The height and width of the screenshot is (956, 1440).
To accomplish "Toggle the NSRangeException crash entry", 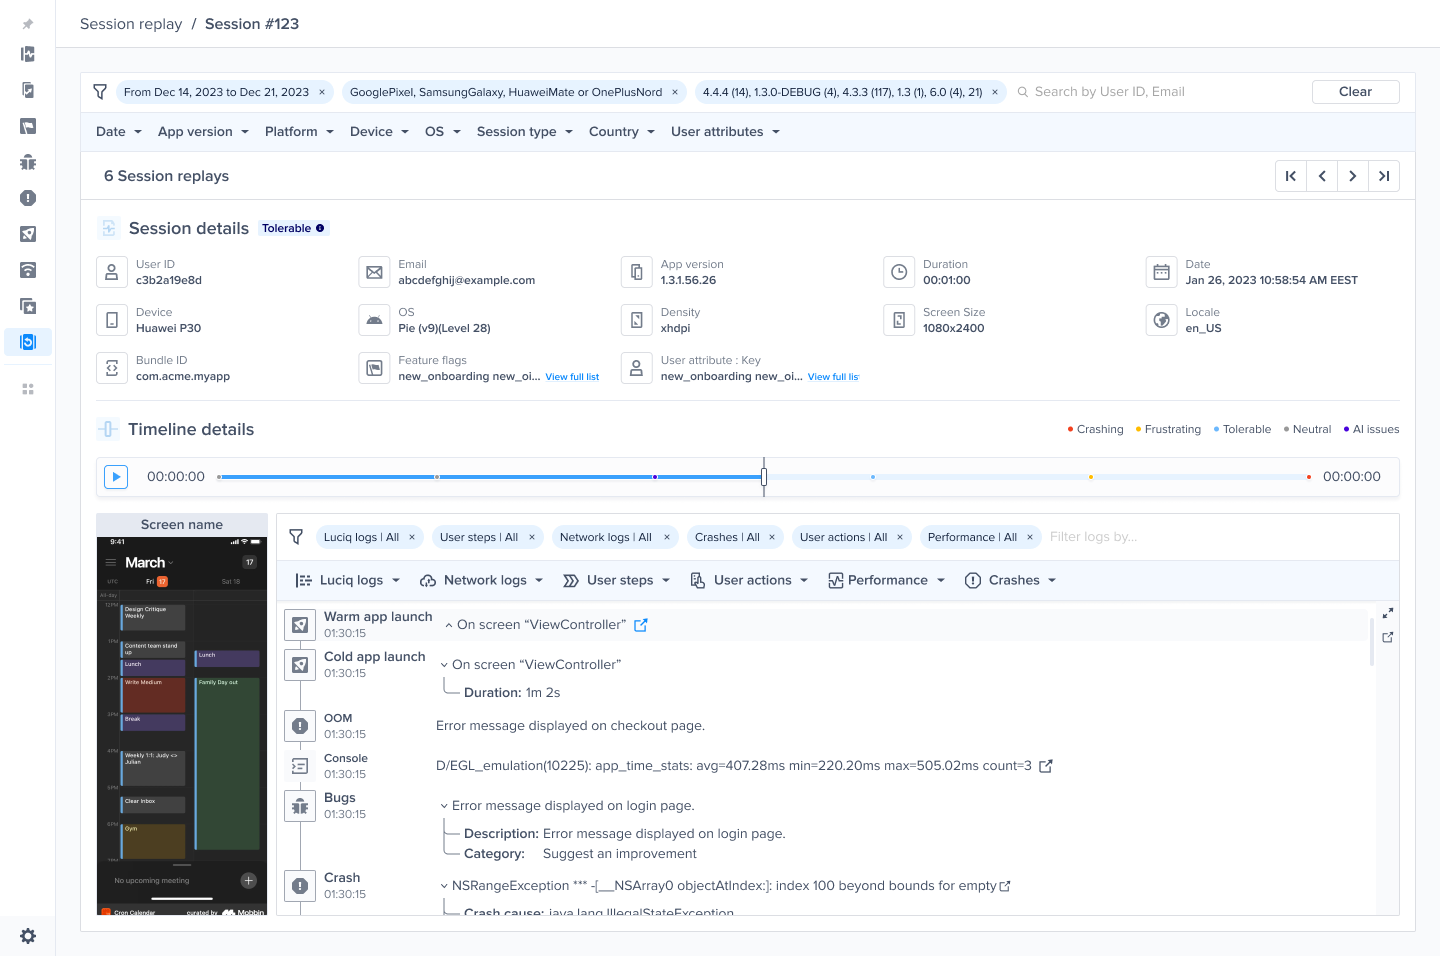I will (444, 886).
